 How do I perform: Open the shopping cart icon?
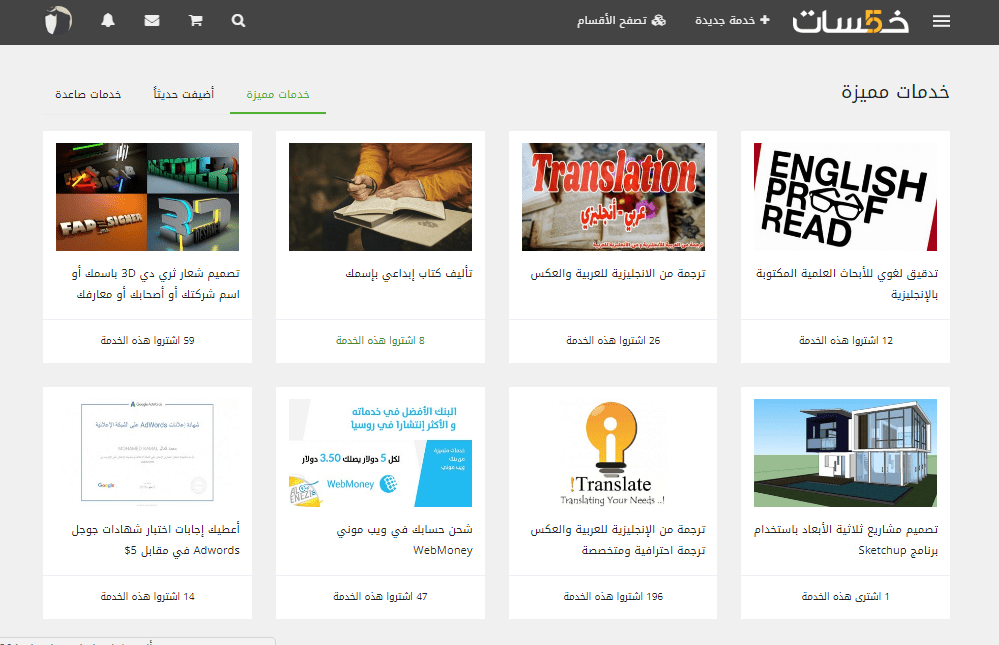[x=196, y=21]
